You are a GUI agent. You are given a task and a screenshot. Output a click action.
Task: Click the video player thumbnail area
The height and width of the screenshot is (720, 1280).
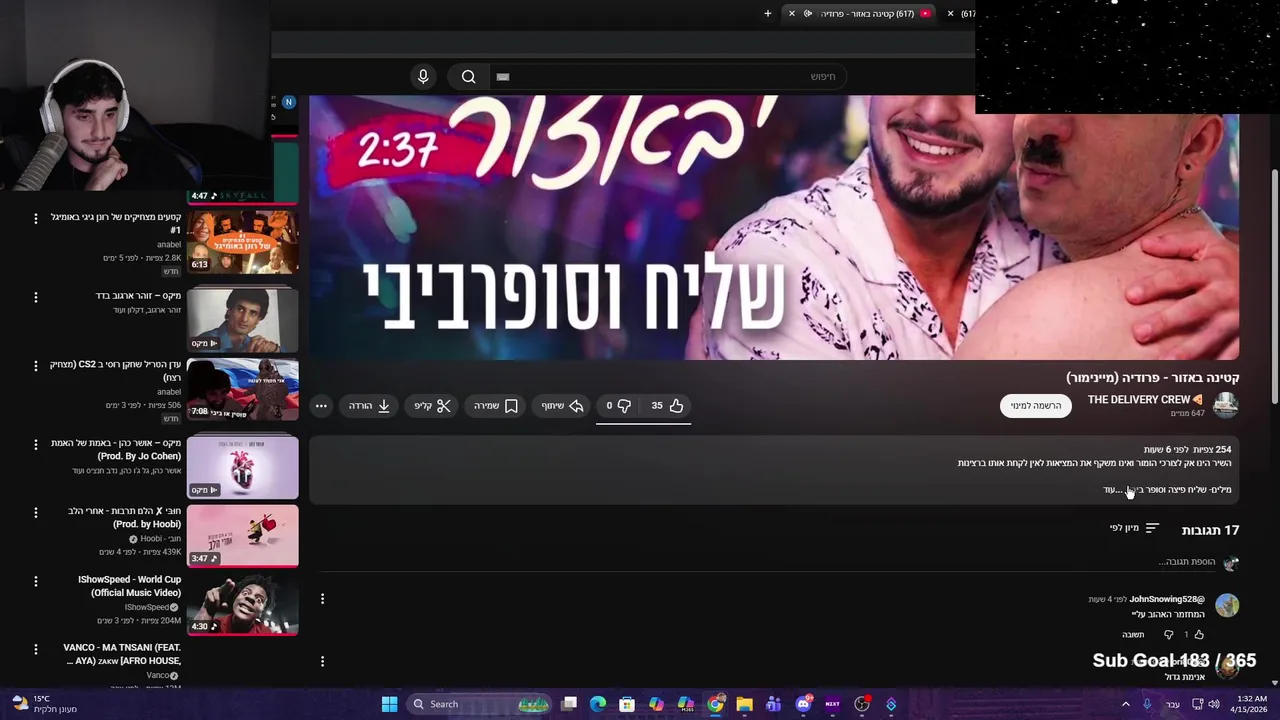tap(774, 227)
